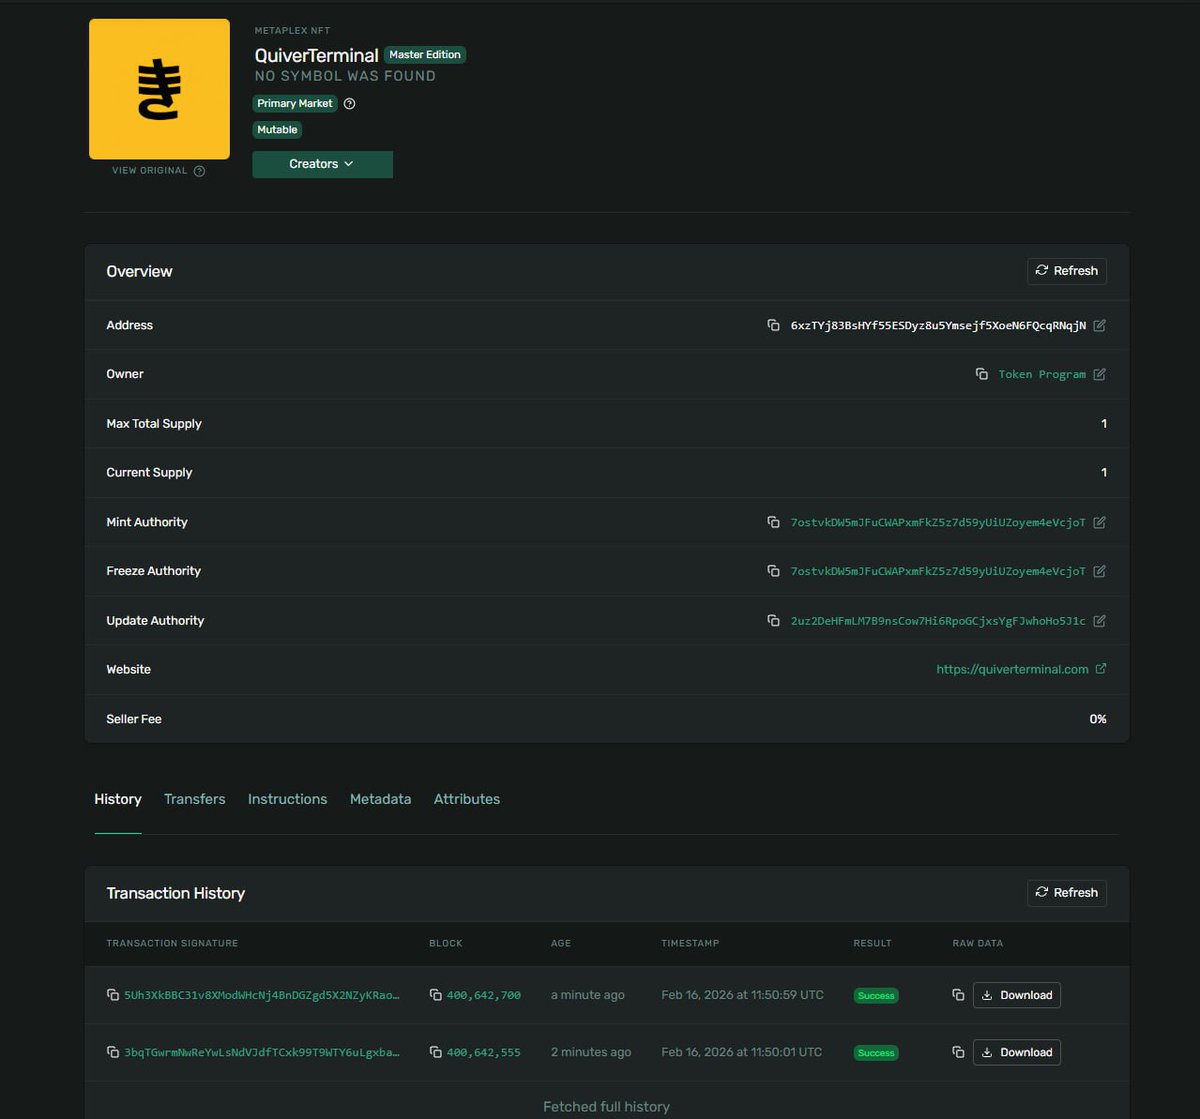Click edit icon in Mint Authority row
Viewport: 1200px width, 1119px height.
(1099, 522)
